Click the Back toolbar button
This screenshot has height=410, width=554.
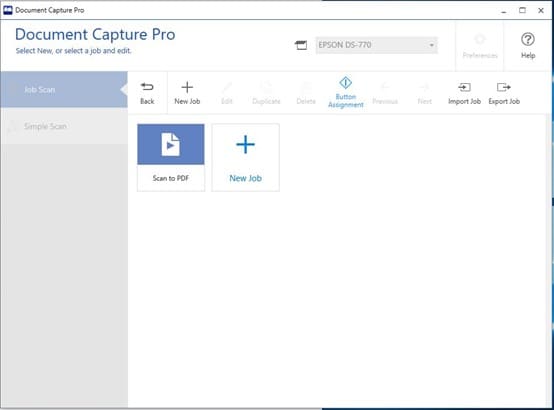click(x=147, y=93)
